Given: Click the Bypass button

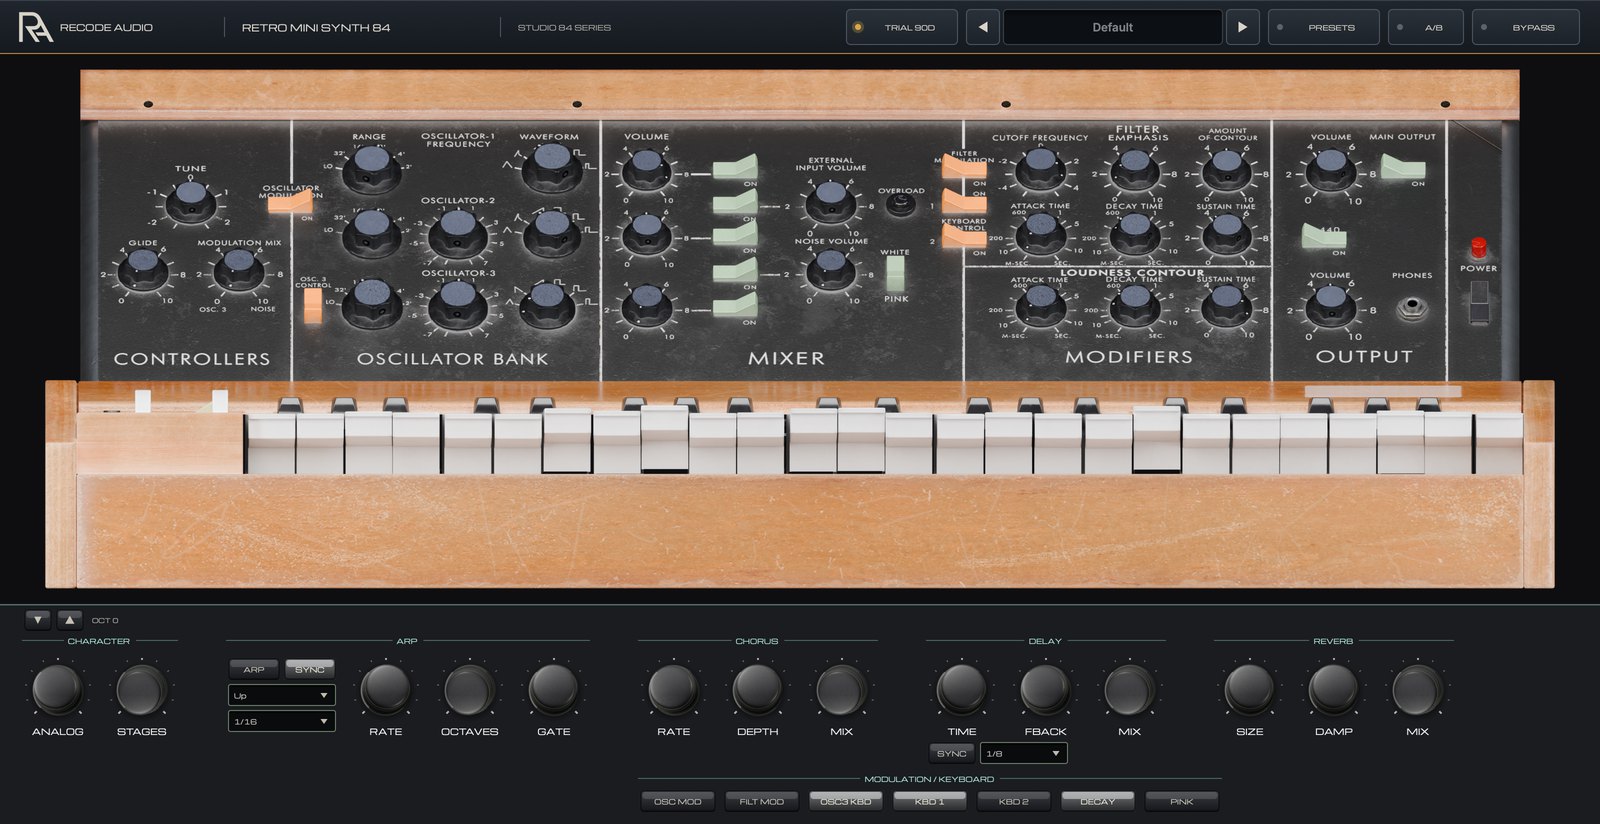Looking at the screenshot, I should click(x=1525, y=27).
